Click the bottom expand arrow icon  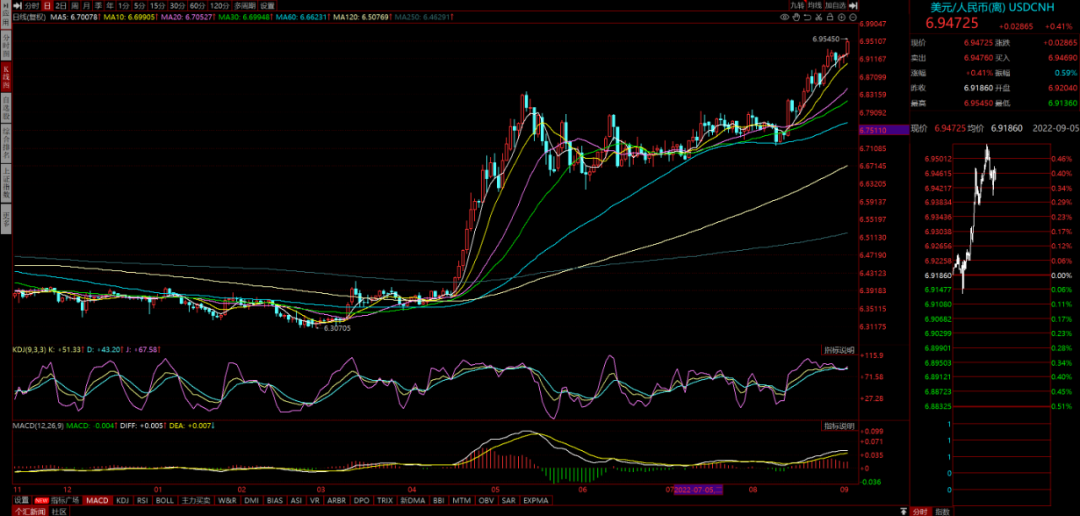903,510
